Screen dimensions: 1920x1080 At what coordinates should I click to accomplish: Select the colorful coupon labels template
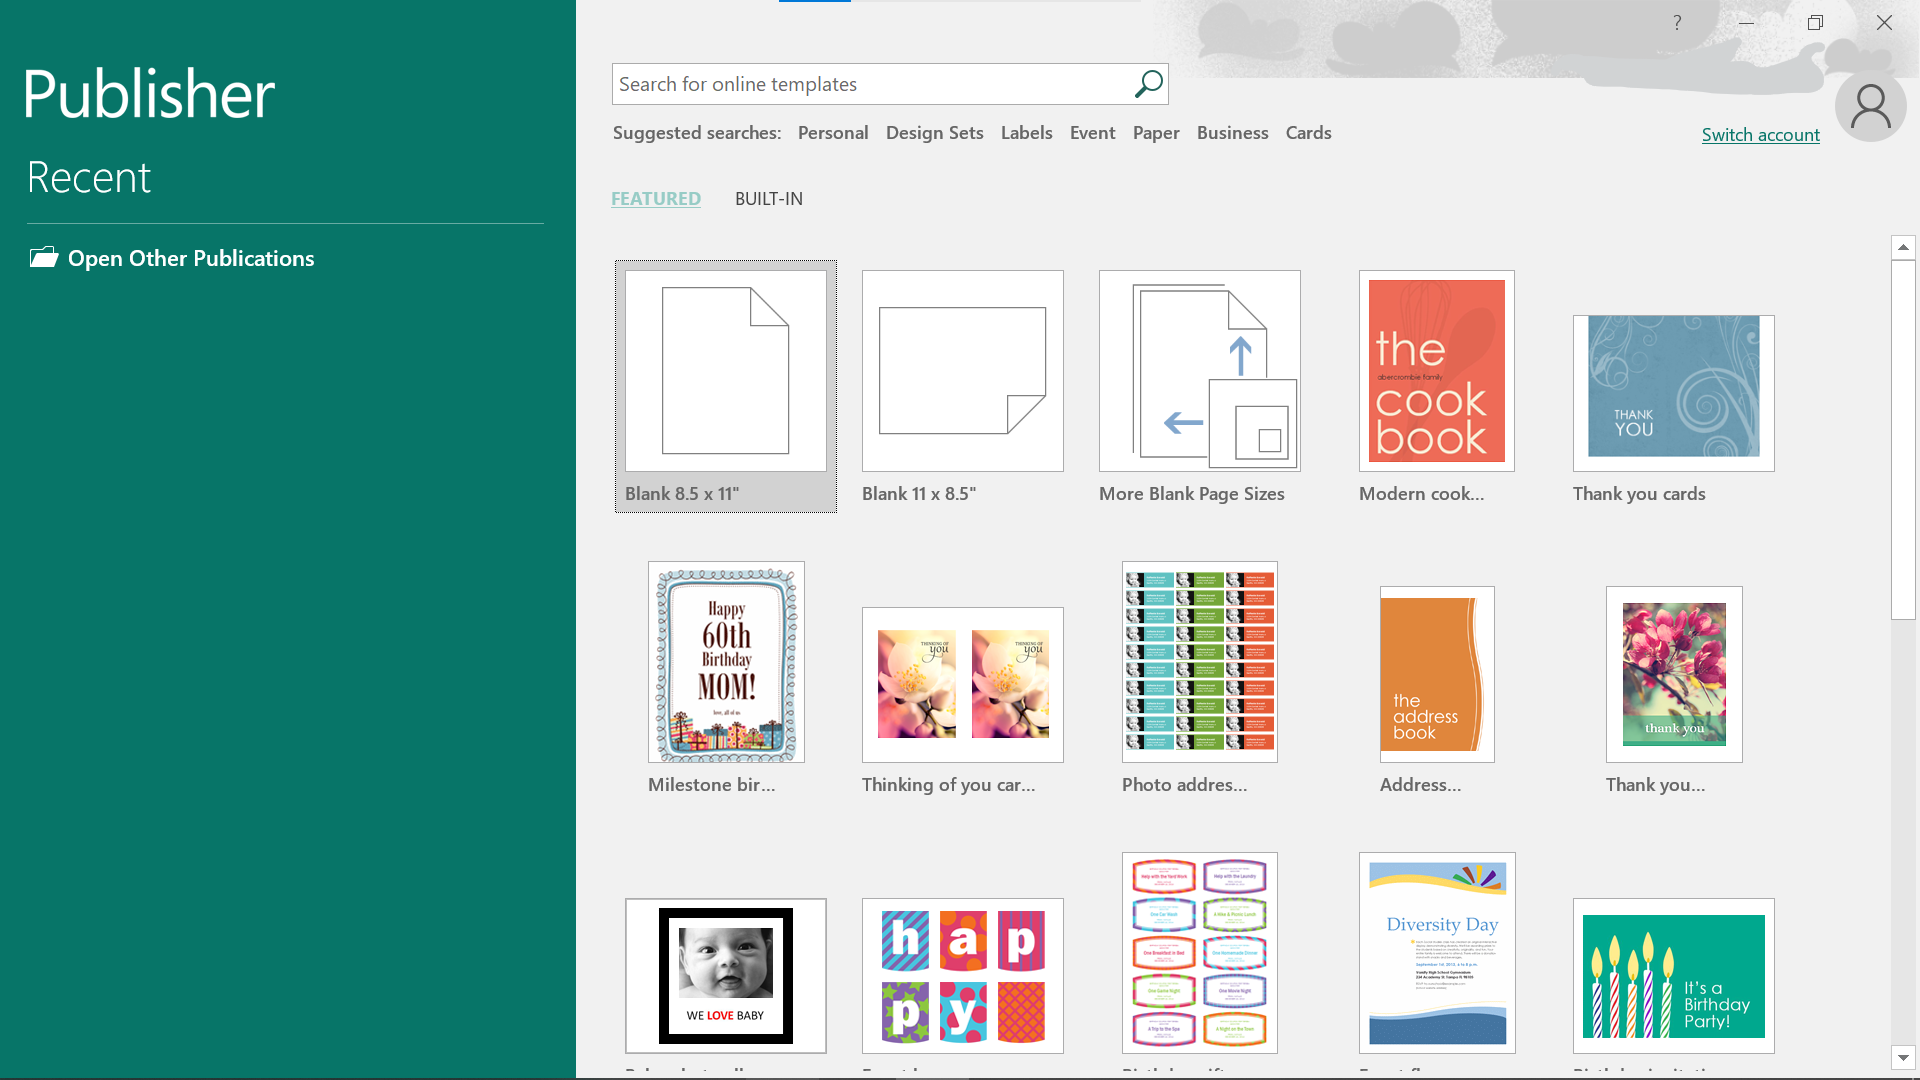[x=1200, y=953]
